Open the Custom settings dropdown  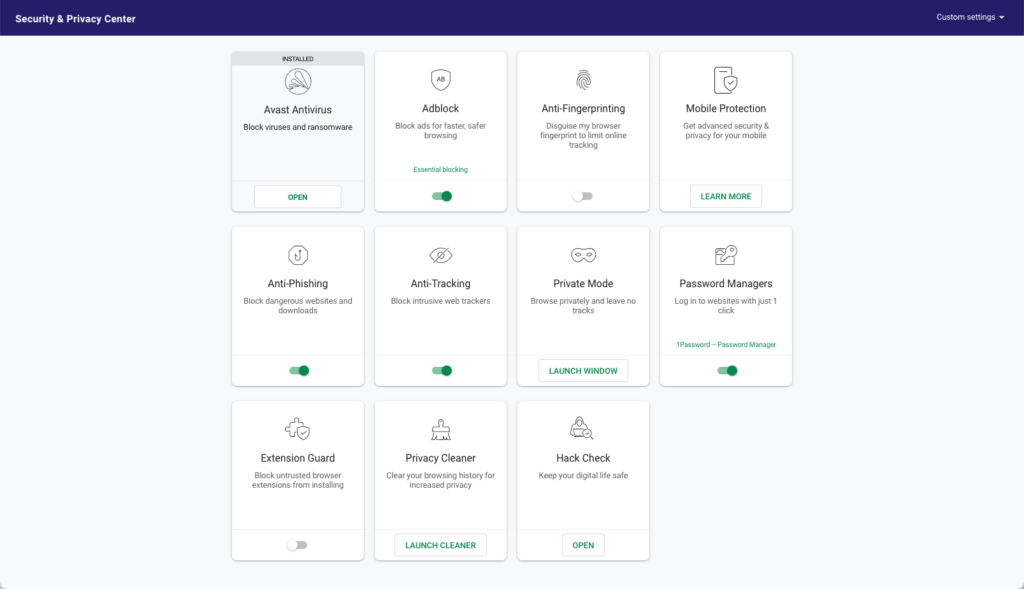click(x=969, y=17)
